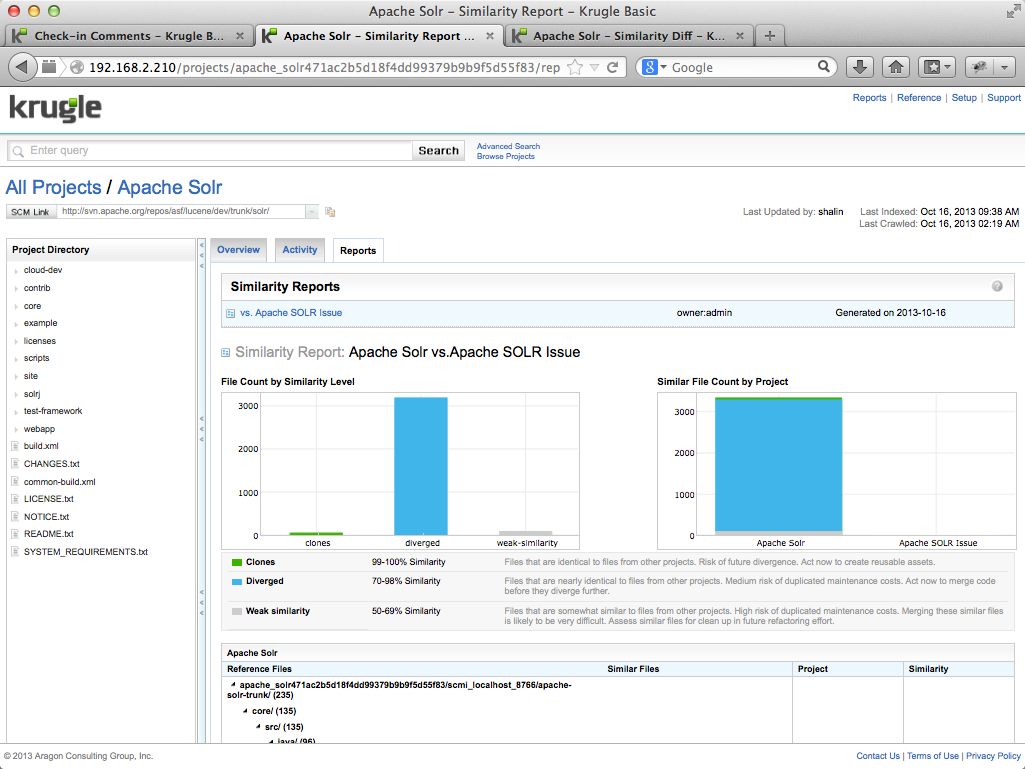
Task: Click the README.txt file icon
Action: click(15, 534)
